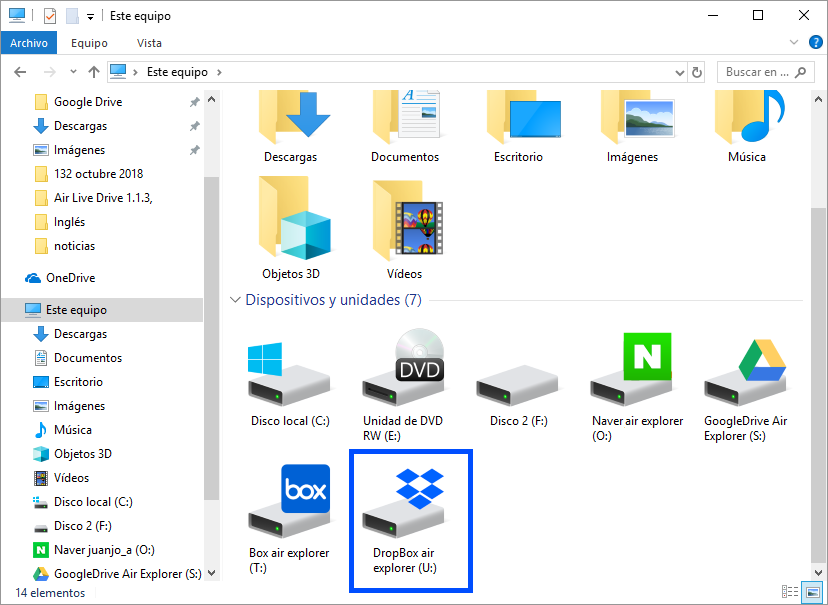
Task: Select Disco 2 (F:) in navigation pane
Action: tap(82, 526)
